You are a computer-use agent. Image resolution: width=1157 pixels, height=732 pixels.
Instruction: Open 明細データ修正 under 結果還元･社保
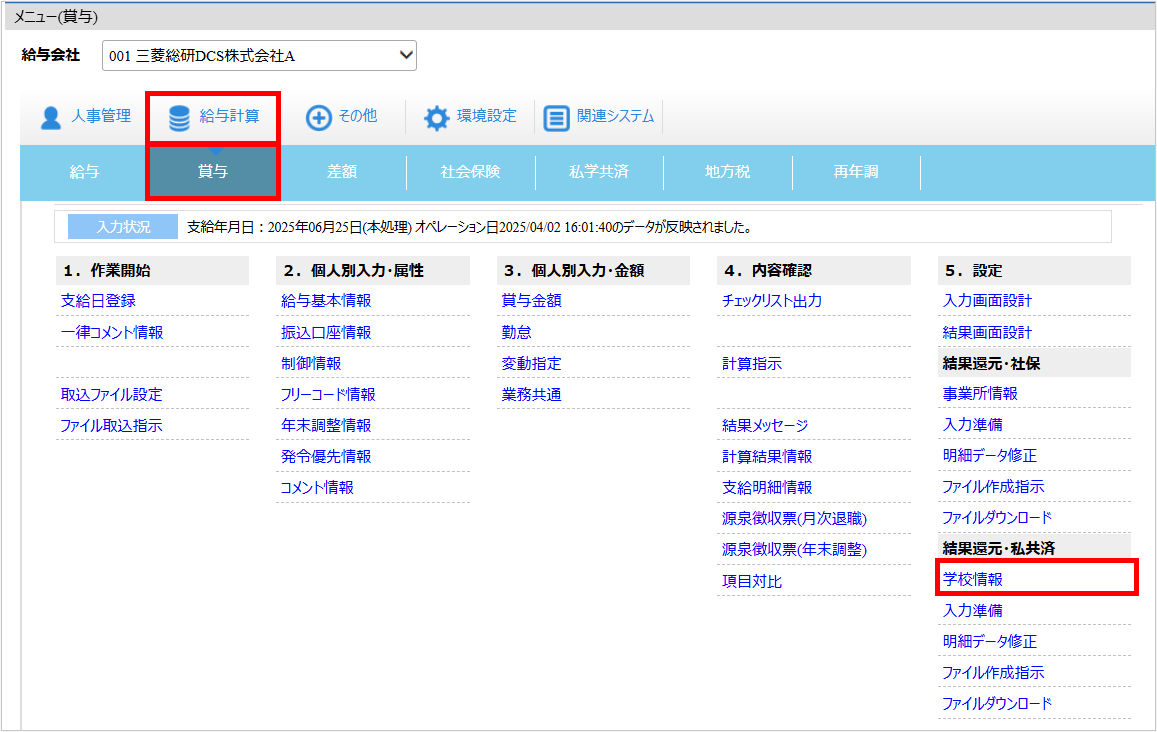[x=990, y=456]
